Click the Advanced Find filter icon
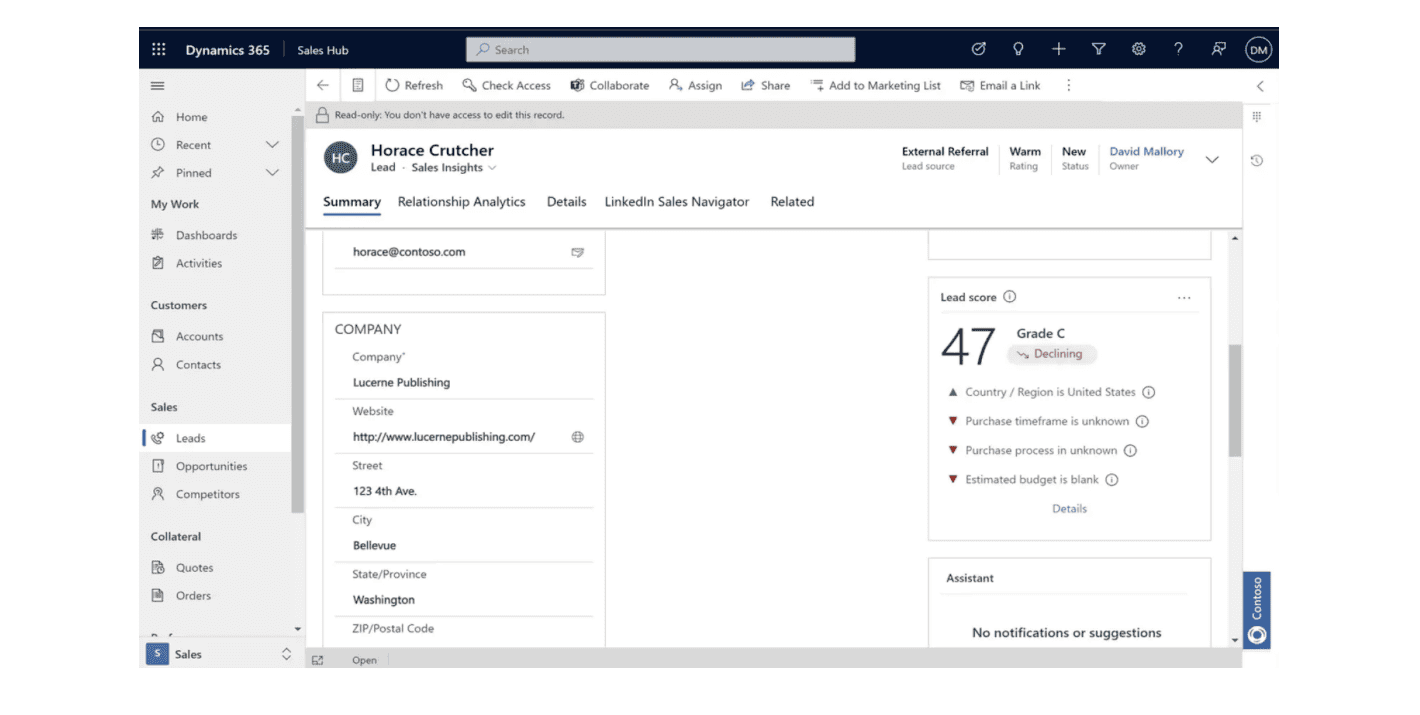The height and width of the screenshot is (715, 1420). pyautogui.click(x=1099, y=50)
